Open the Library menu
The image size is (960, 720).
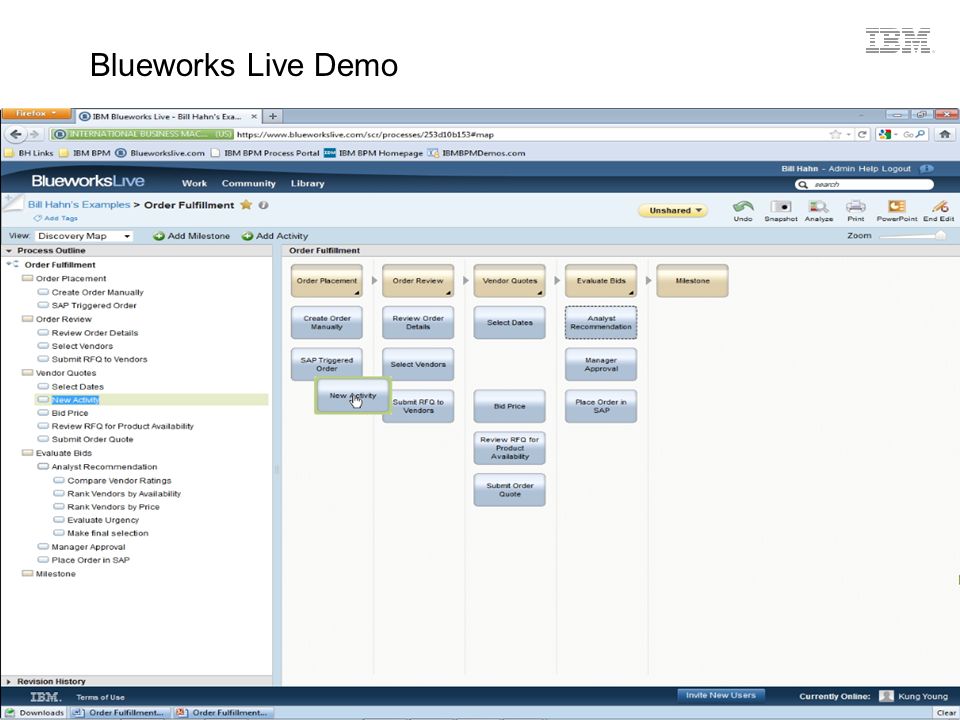307,183
